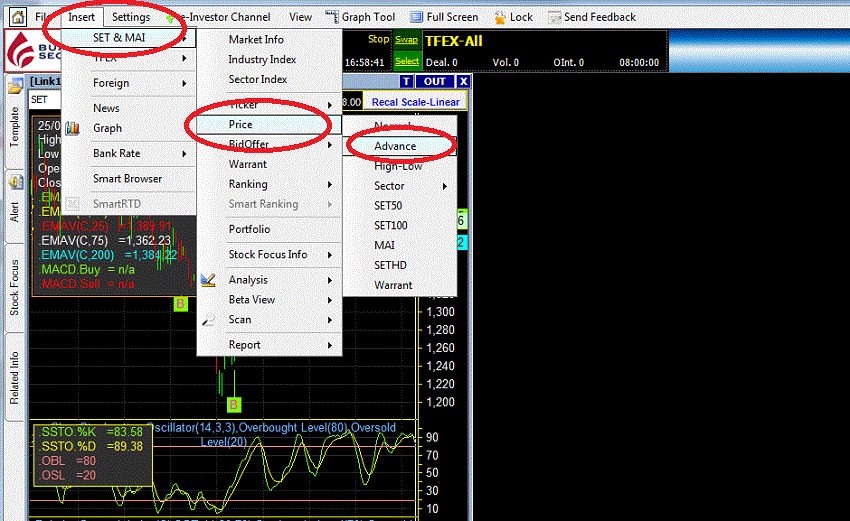
Task: Click the Select button
Action: click(x=407, y=61)
